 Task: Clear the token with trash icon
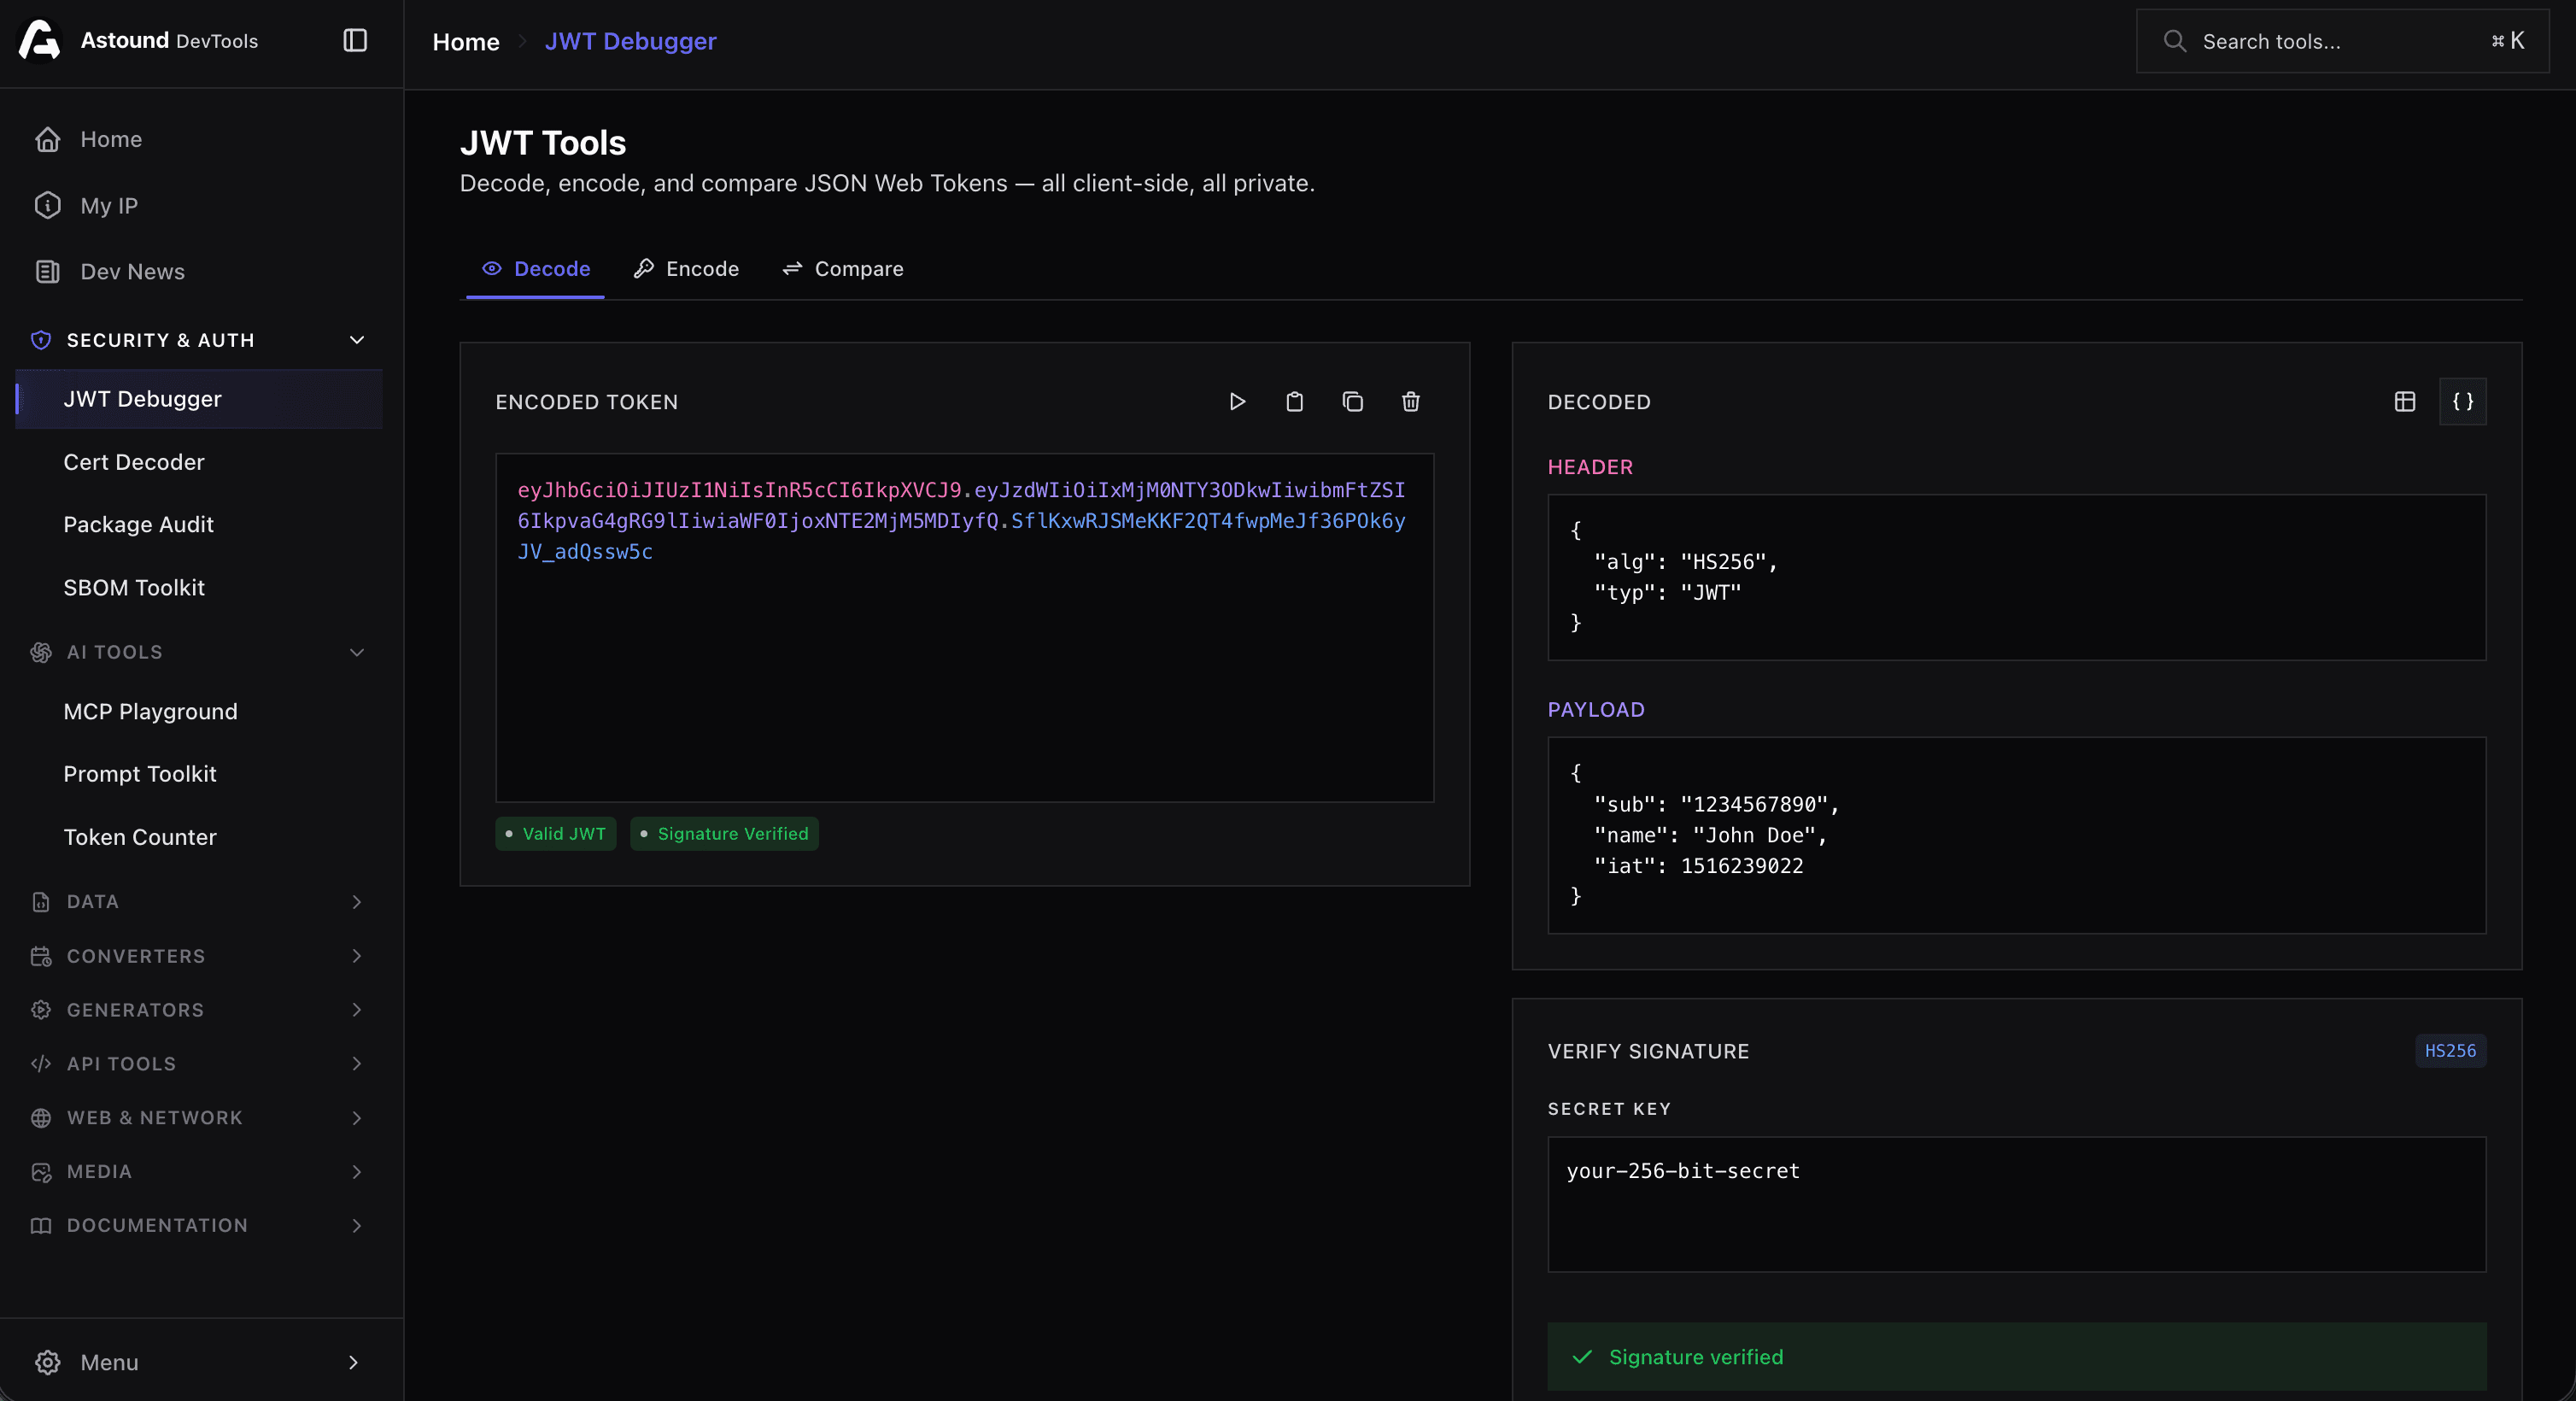tap(1411, 401)
